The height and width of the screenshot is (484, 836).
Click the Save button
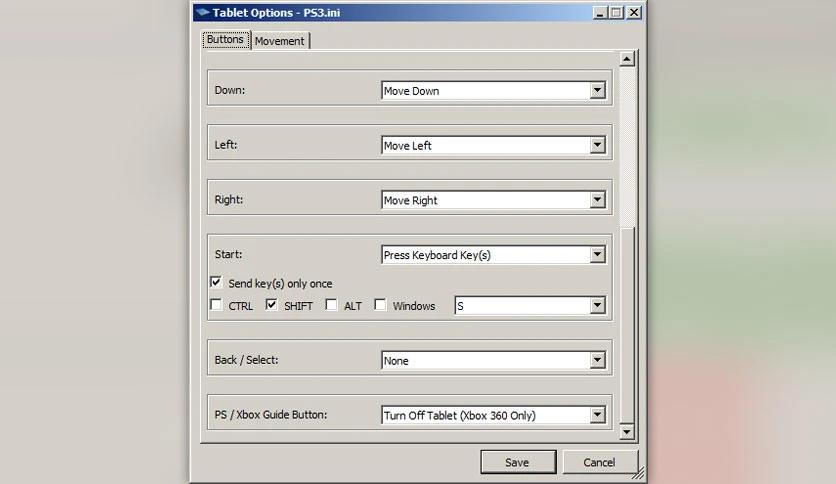[518, 462]
